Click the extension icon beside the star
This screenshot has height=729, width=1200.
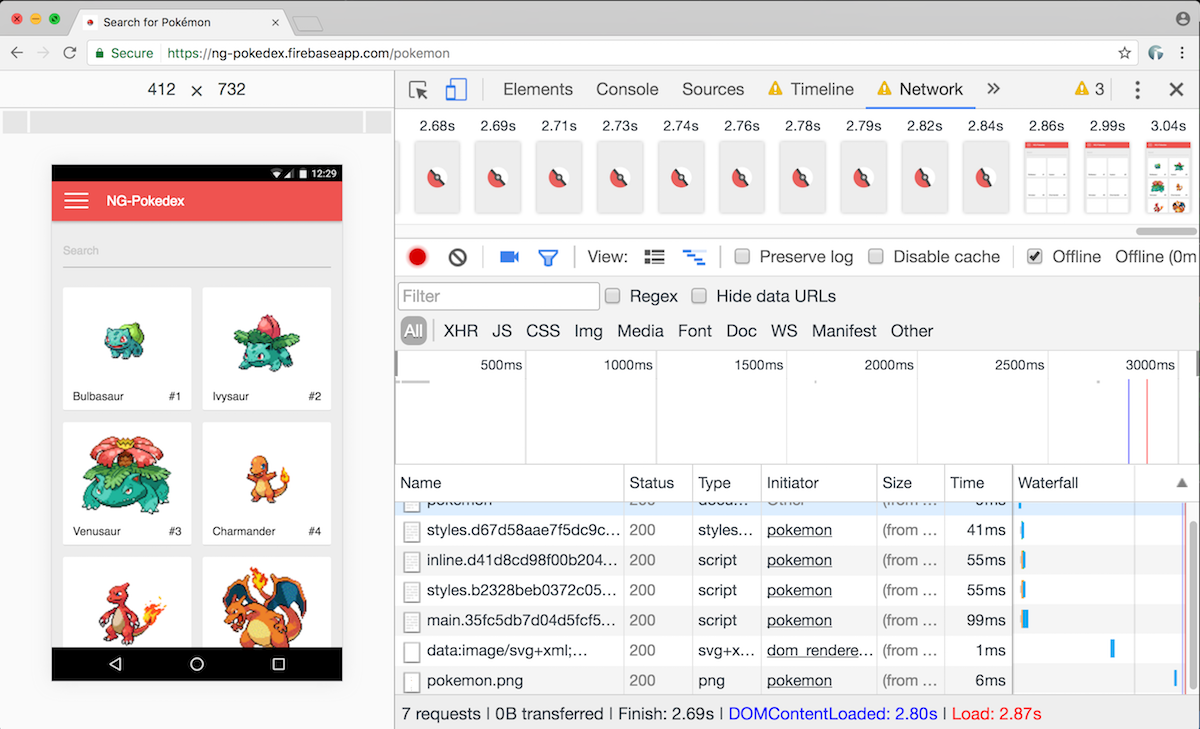[1157, 53]
